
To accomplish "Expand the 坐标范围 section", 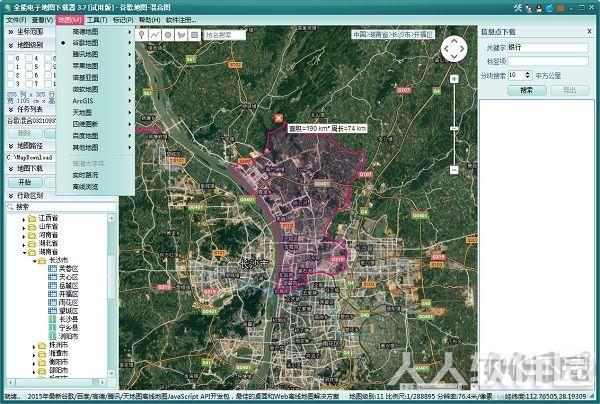I will pyautogui.click(x=11, y=32).
